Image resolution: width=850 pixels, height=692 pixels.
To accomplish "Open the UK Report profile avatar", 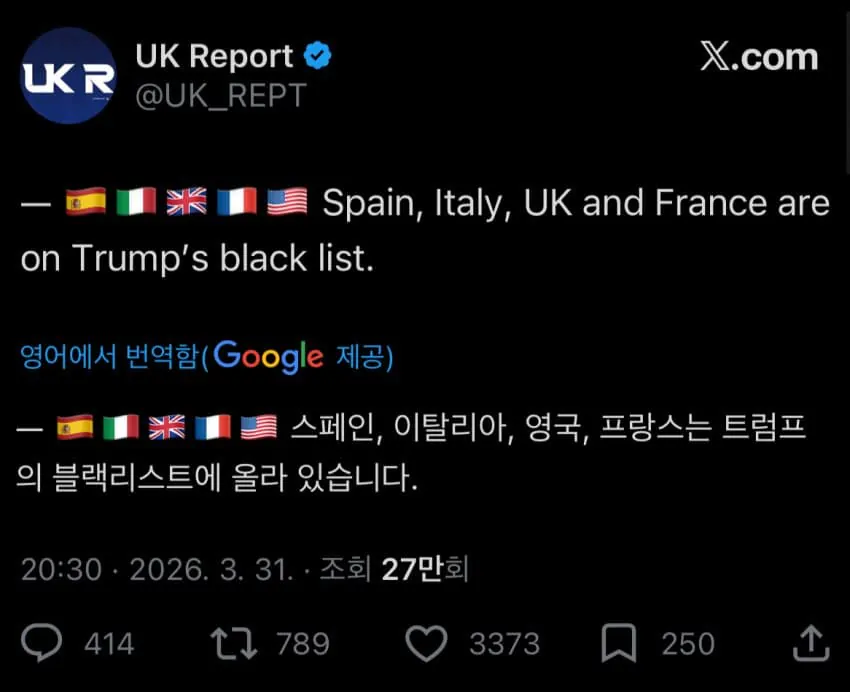I will (x=68, y=75).
